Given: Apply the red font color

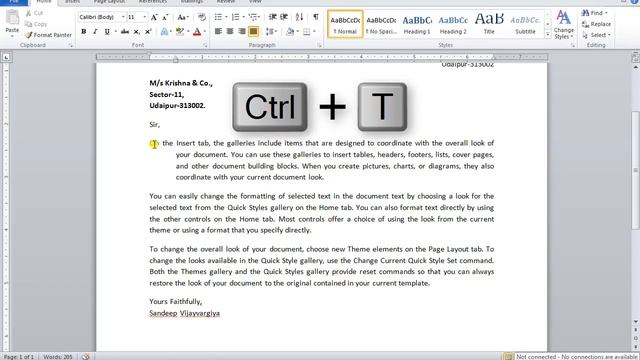Looking at the screenshot, I should point(197,31).
